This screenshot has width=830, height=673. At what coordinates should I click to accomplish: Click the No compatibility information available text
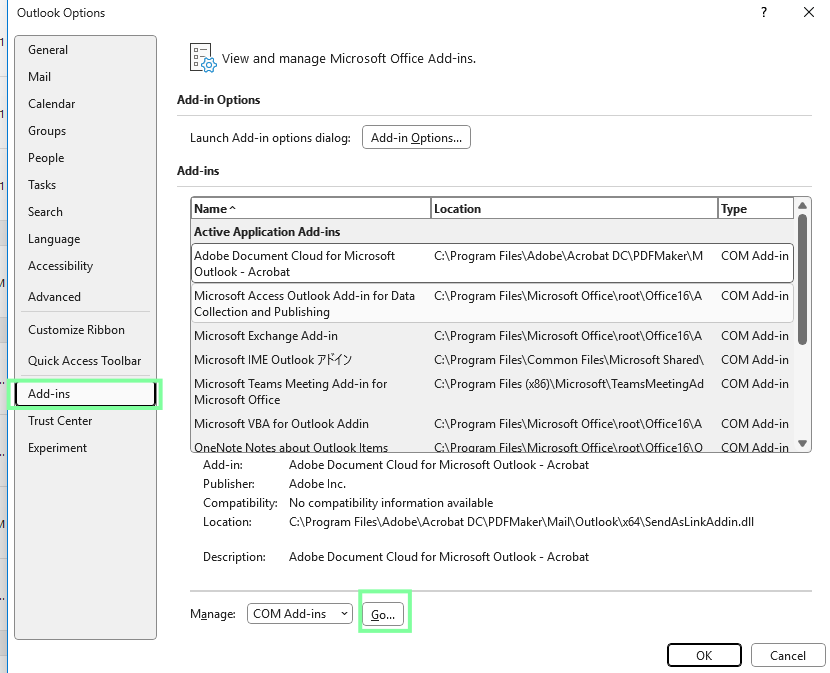tap(391, 503)
